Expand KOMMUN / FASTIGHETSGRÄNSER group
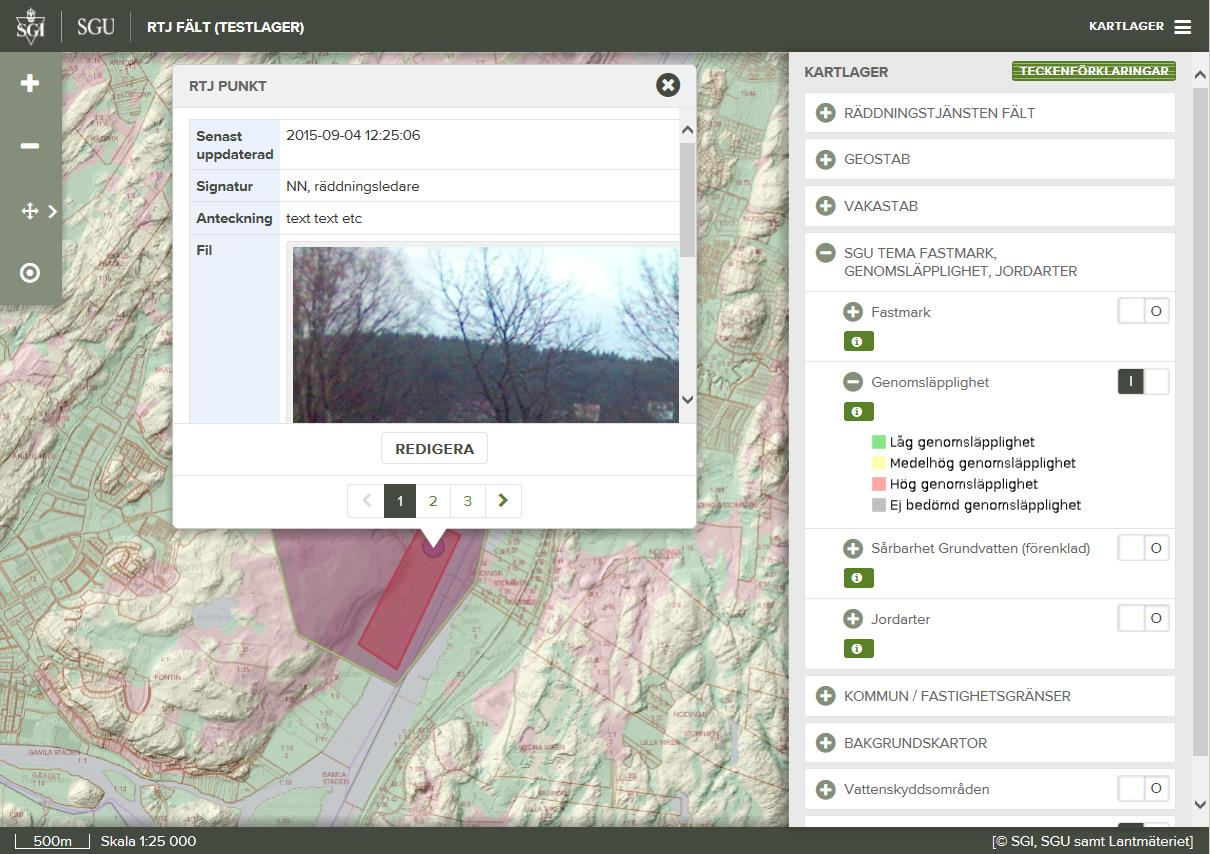This screenshot has width=1210, height=854. pyautogui.click(x=825, y=696)
